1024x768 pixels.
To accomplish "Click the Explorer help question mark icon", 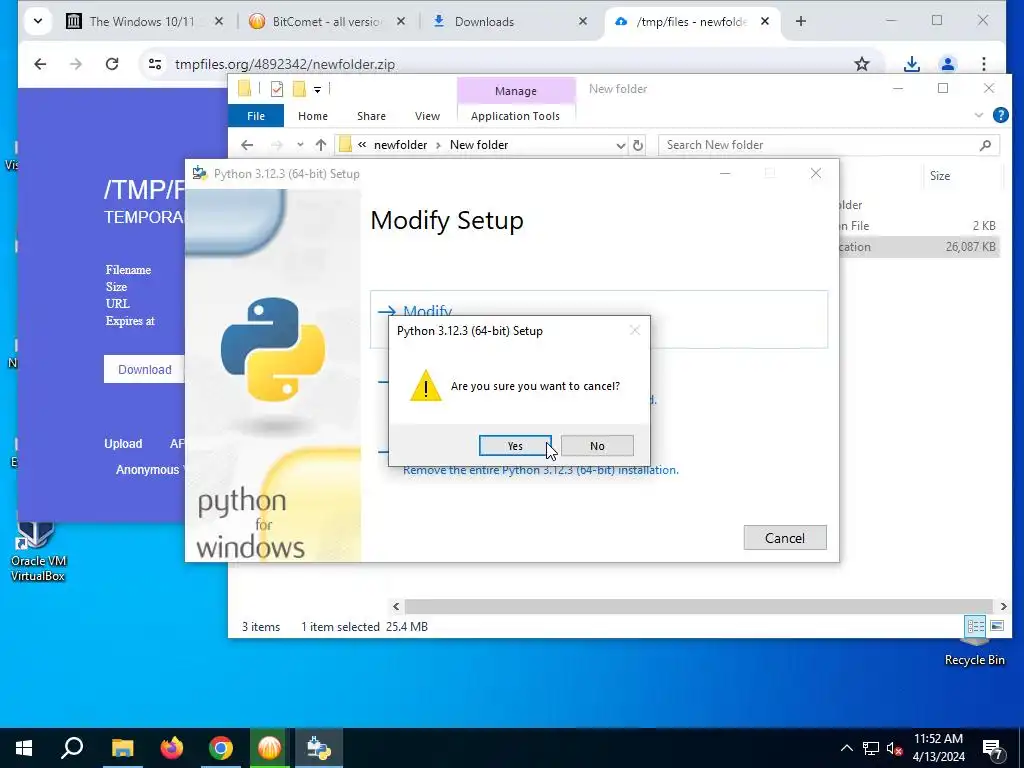I will pos(1000,116).
